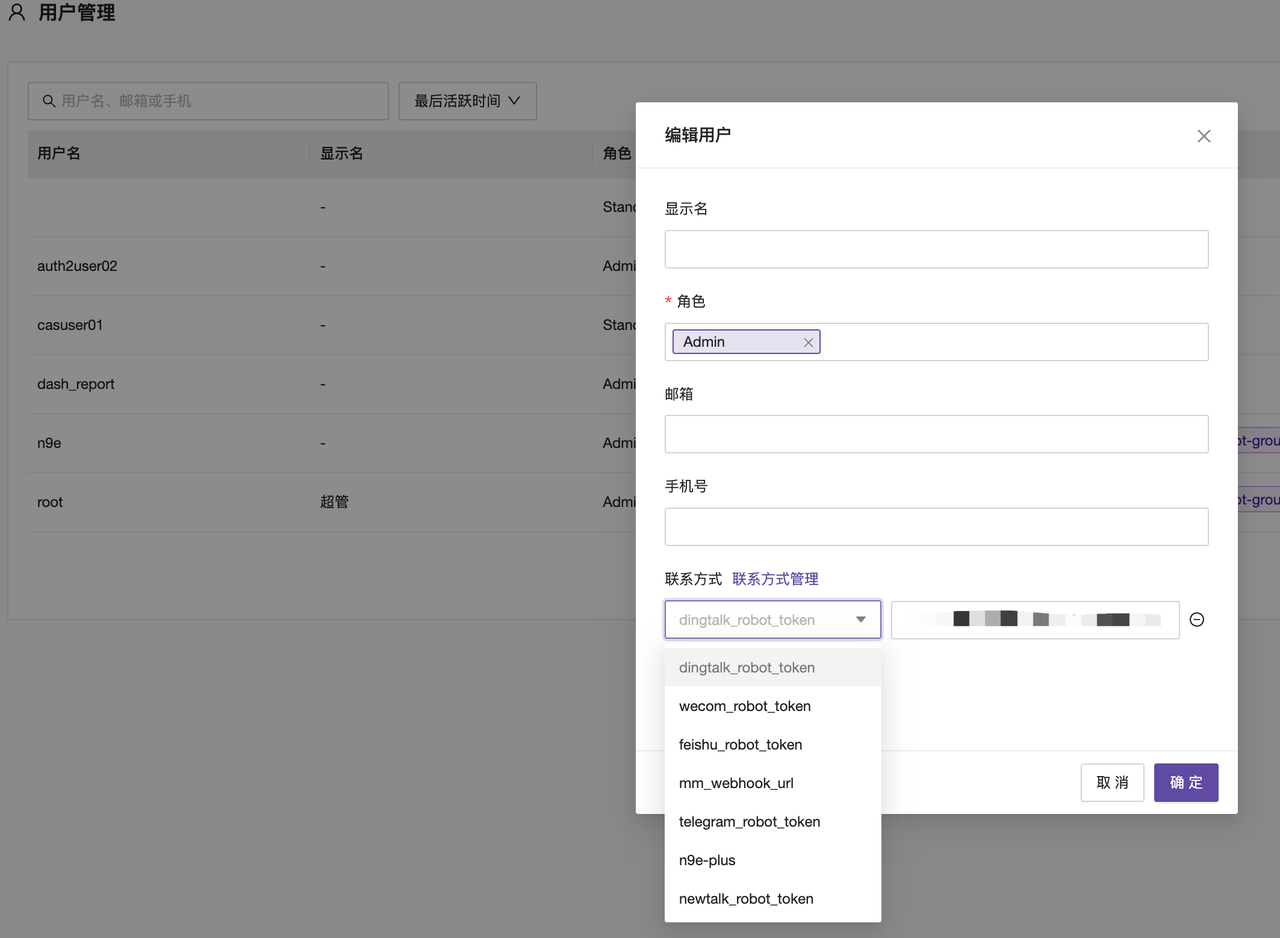
Task: Click into the 邮箱 input field
Action: pos(936,434)
